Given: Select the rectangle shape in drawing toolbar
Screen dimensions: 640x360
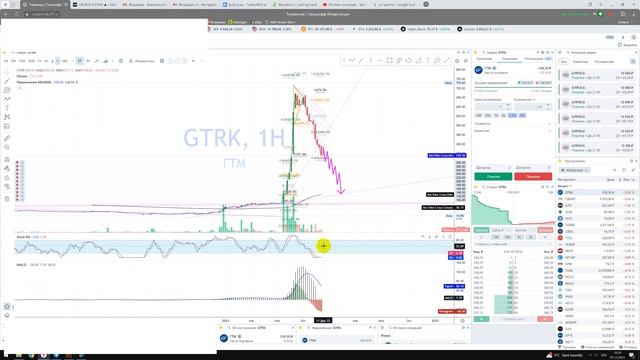Looking at the screenshot, I should tap(389, 60).
